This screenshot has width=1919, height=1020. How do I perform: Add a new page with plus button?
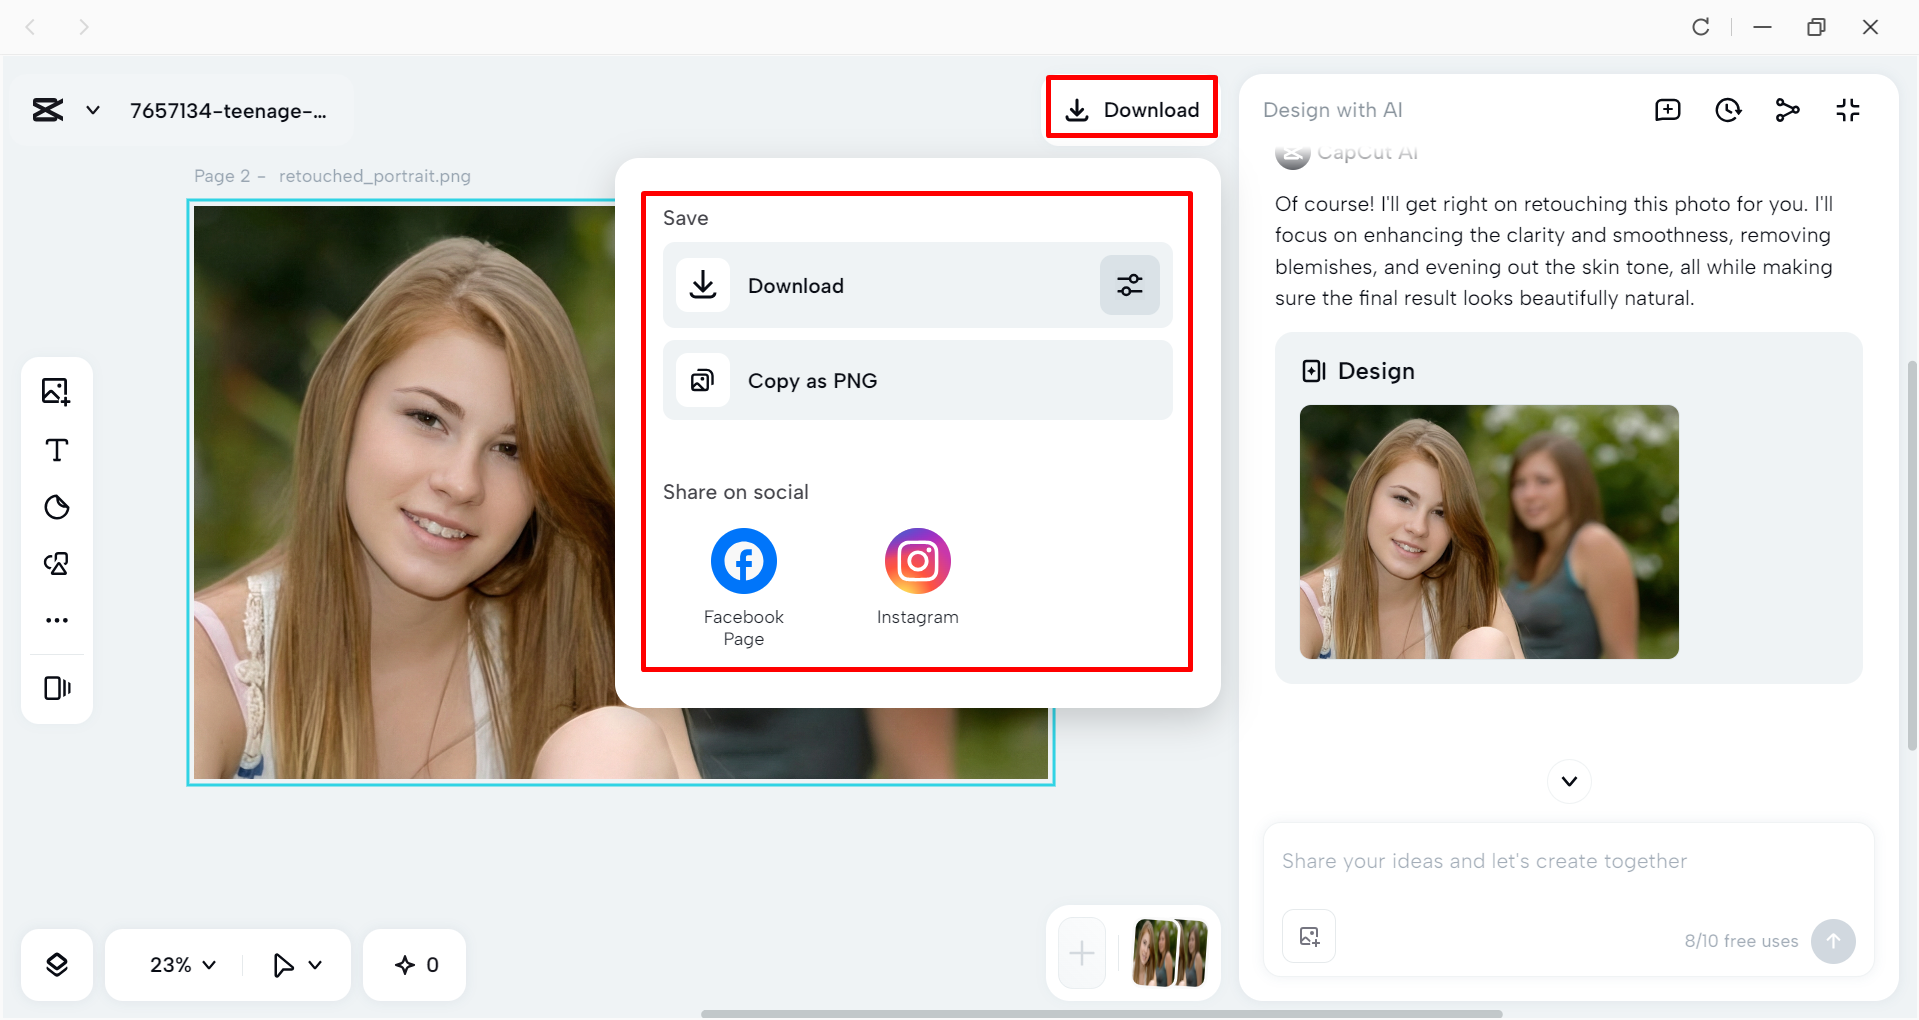point(1082,953)
